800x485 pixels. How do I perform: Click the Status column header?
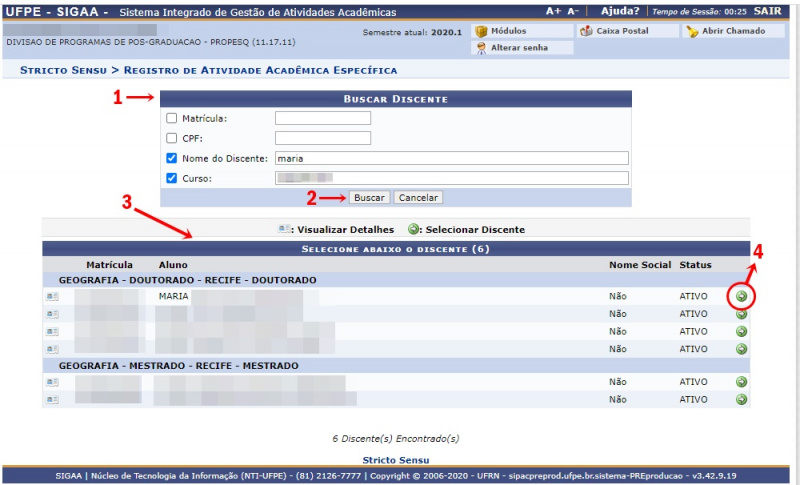click(x=695, y=265)
